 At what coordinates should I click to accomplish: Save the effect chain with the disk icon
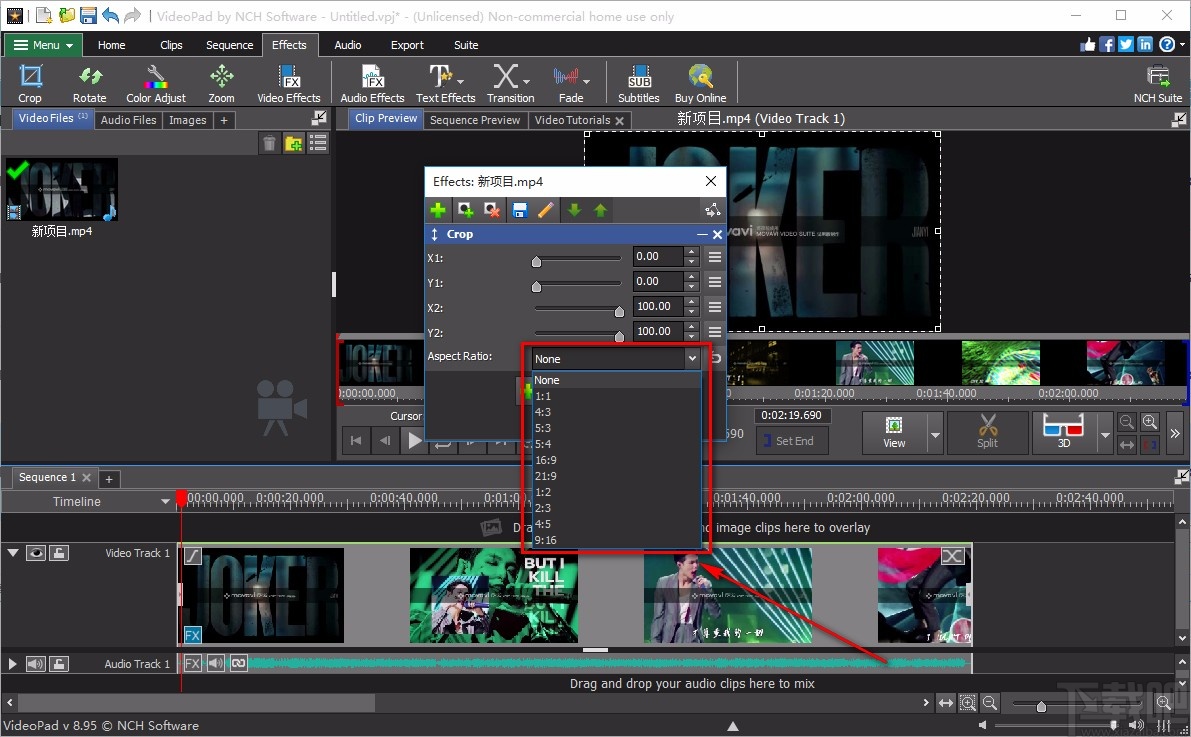518,210
